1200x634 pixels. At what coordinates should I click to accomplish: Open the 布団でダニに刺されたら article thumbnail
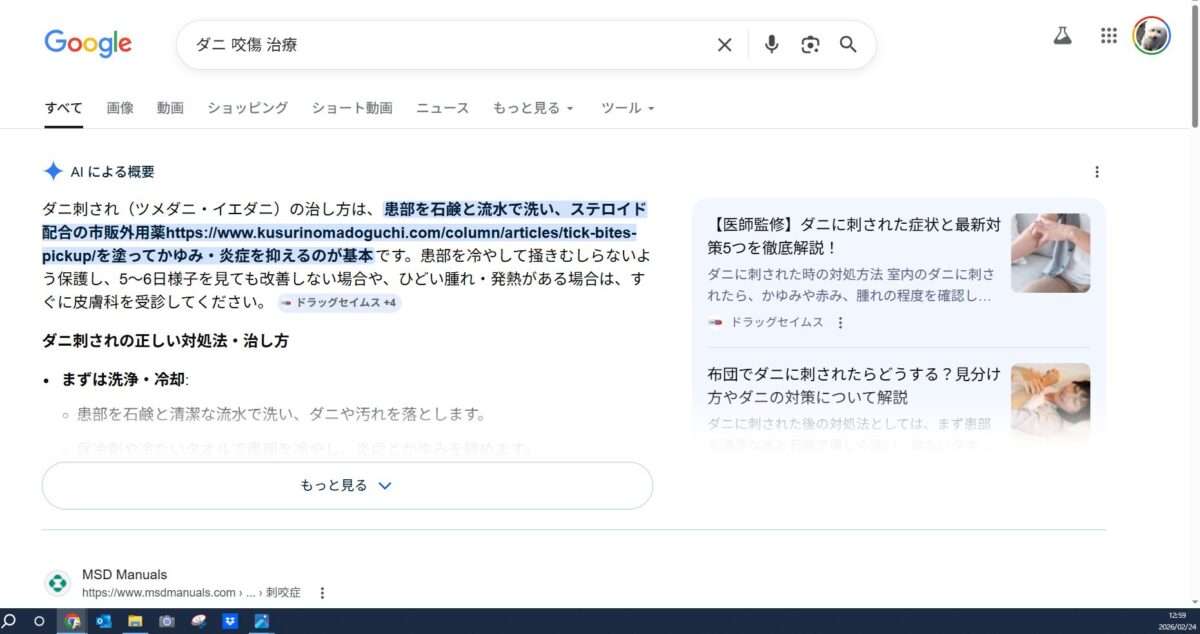coord(1050,402)
